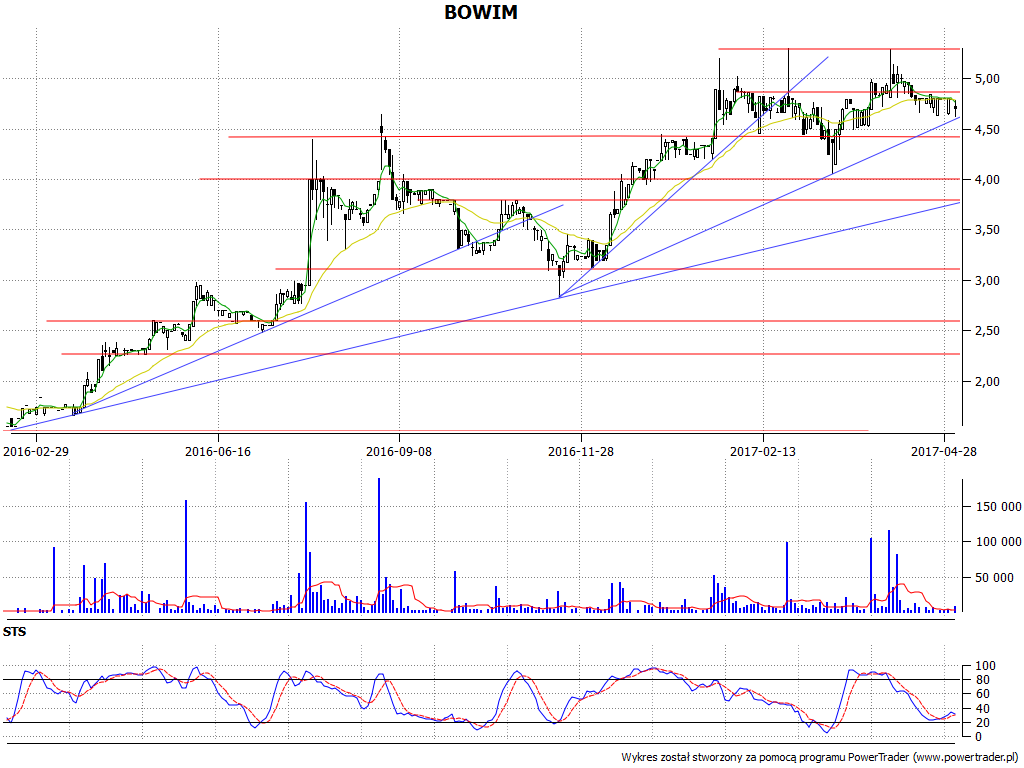Click the PowerTrader credit text
This screenshot has width=1024, height=768.
click(819, 758)
